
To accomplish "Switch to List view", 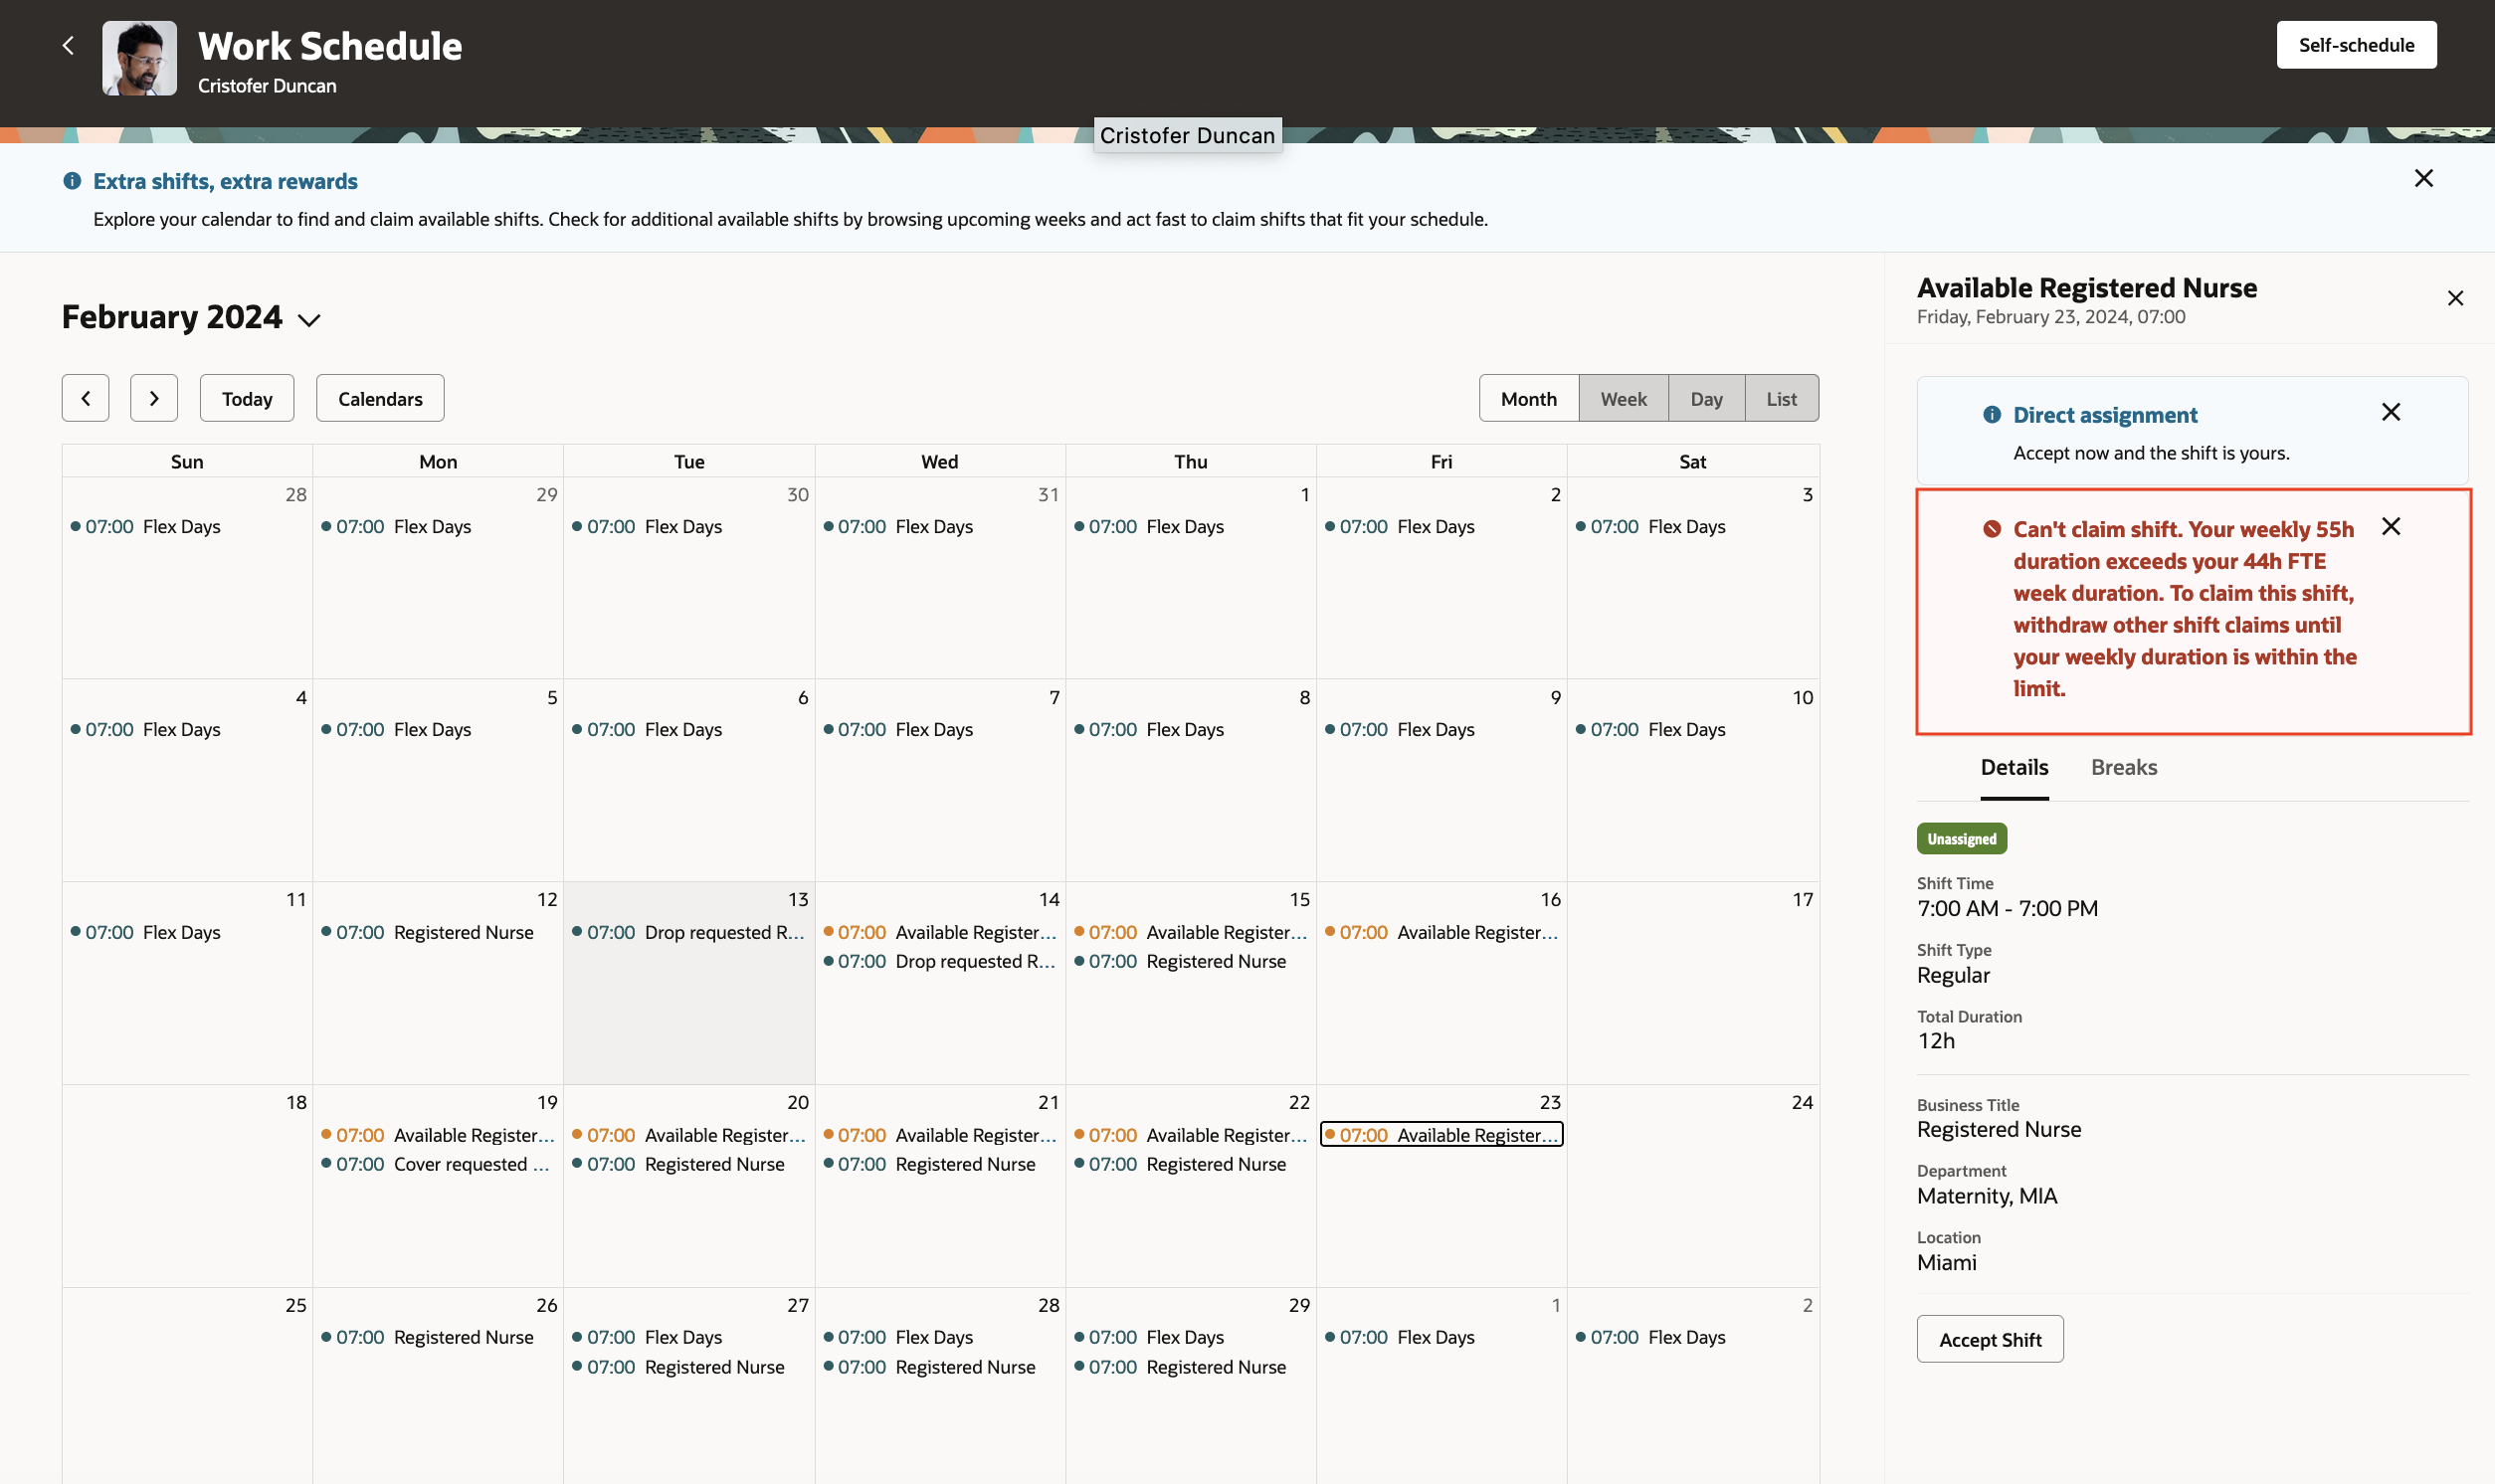I will pos(1780,398).
